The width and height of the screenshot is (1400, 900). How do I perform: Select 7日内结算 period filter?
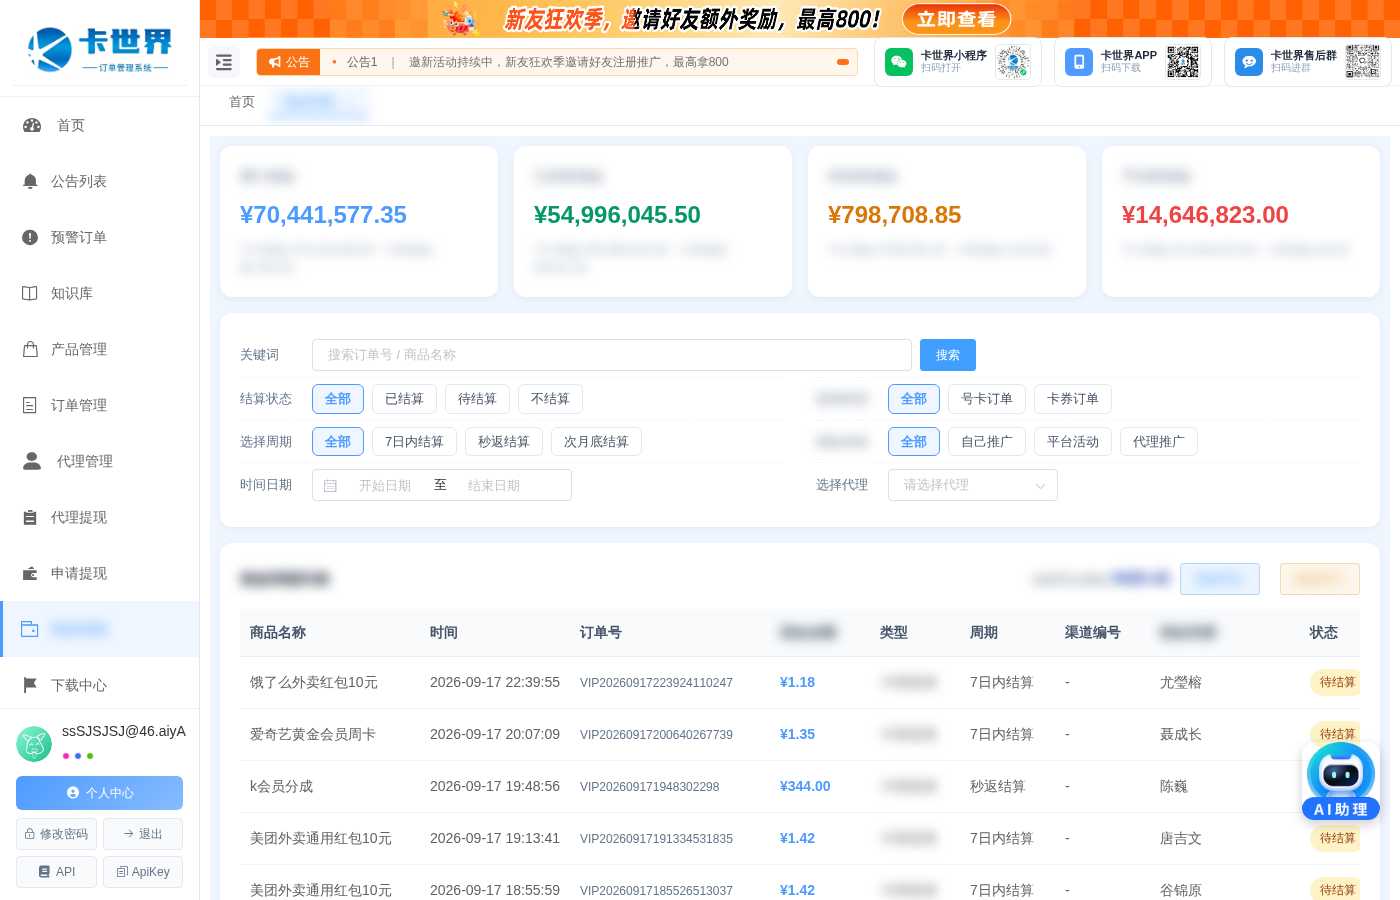click(414, 442)
